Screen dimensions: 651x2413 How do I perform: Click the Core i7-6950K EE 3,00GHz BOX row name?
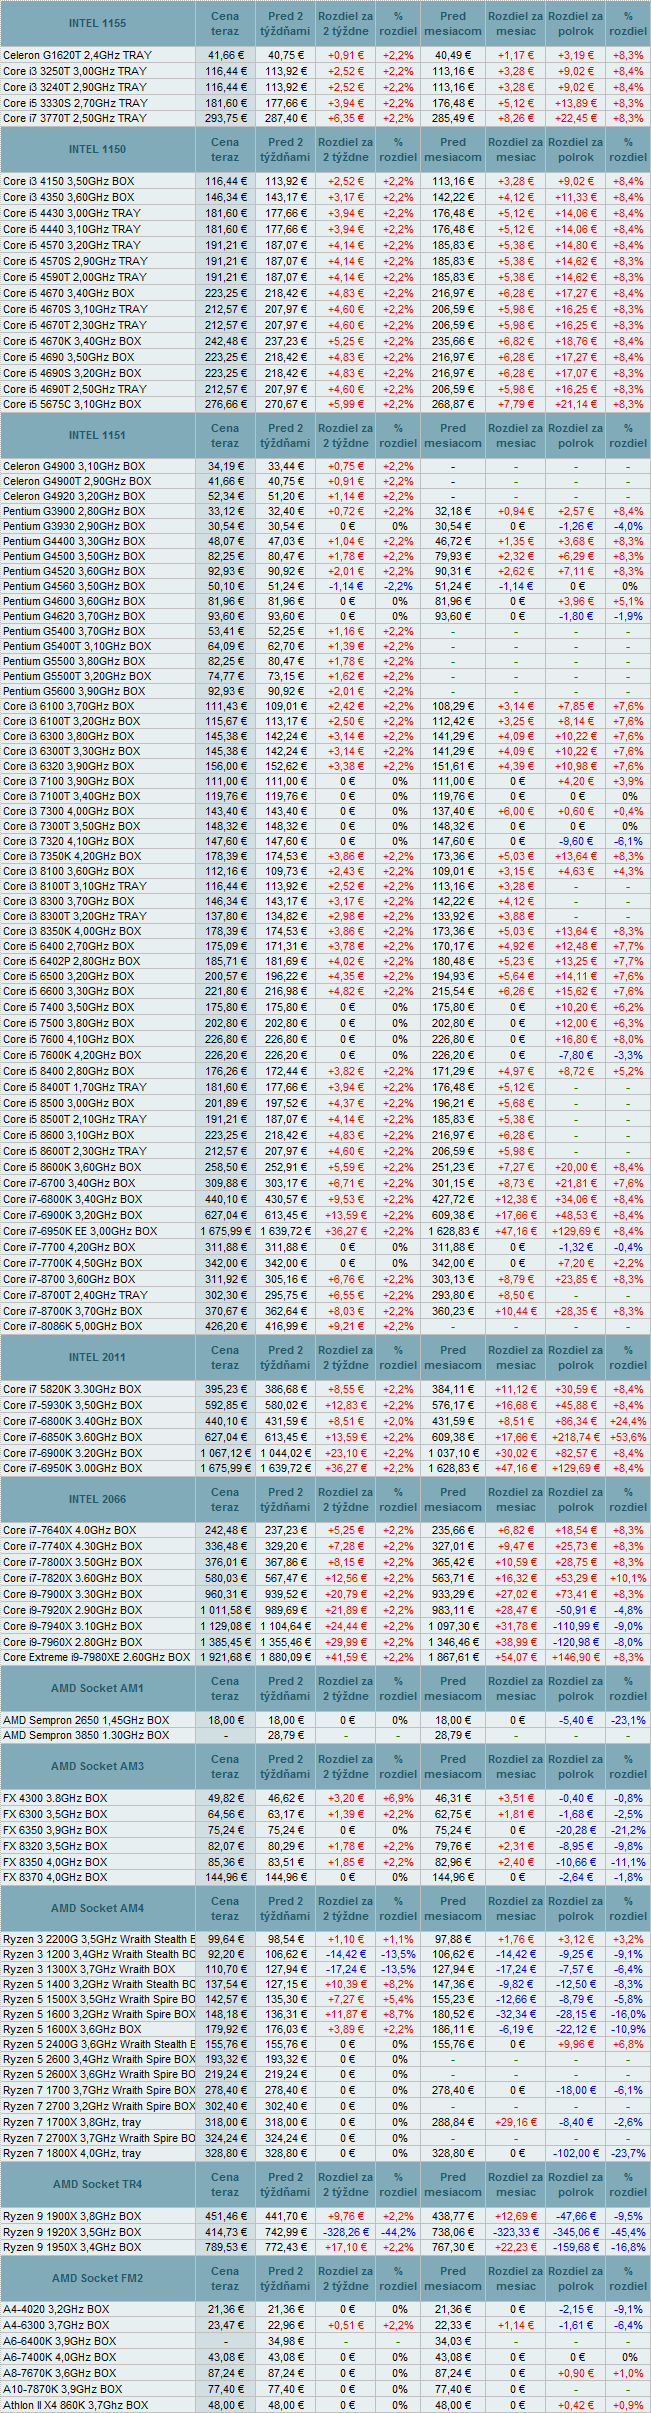[x=79, y=1231]
